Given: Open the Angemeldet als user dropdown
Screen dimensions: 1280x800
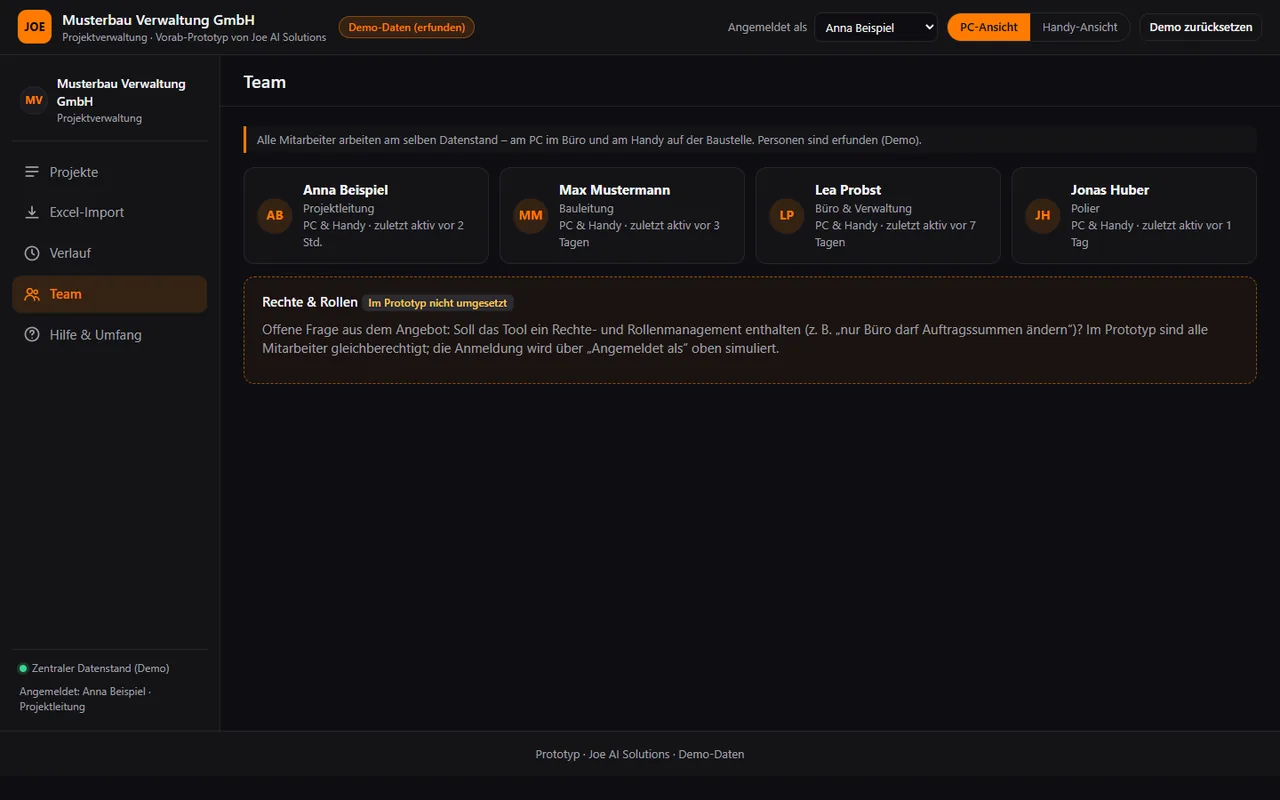Looking at the screenshot, I should click(x=876, y=27).
